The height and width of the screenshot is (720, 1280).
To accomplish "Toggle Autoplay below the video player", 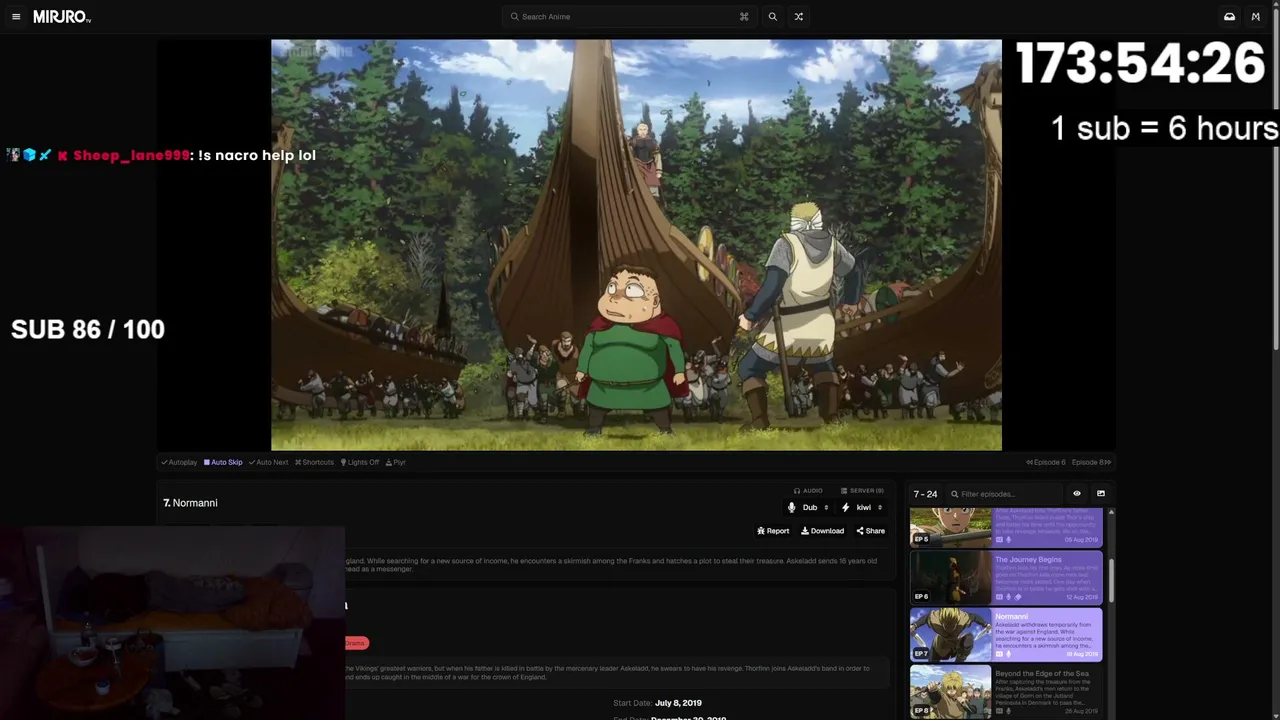I will point(179,462).
